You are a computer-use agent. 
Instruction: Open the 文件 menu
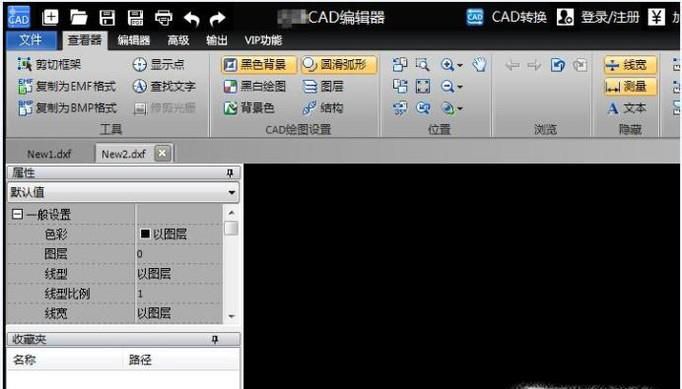(x=31, y=40)
